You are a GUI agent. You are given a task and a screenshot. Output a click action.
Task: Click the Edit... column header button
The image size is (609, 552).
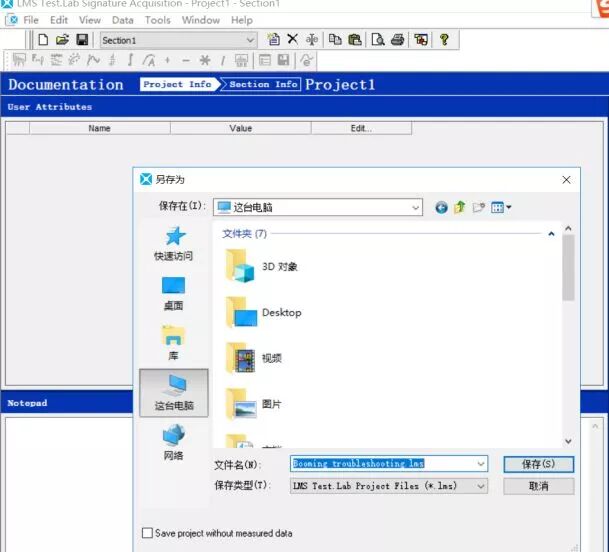coord(361,128)
